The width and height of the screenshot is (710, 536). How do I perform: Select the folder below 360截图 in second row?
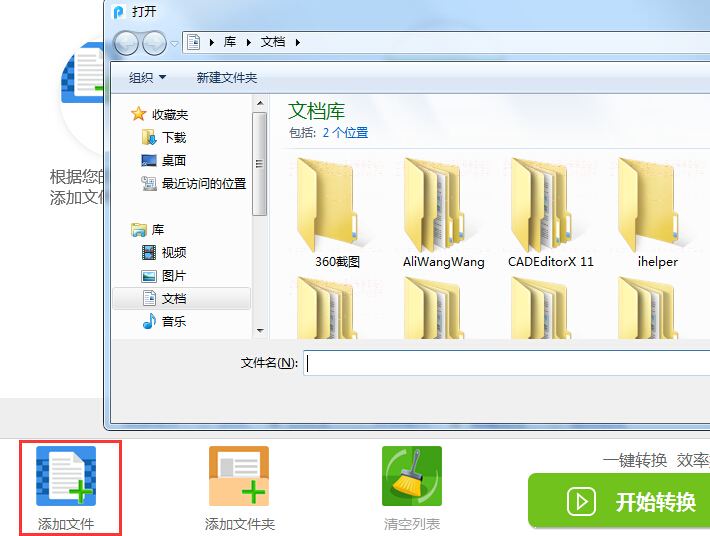point(327,308)
